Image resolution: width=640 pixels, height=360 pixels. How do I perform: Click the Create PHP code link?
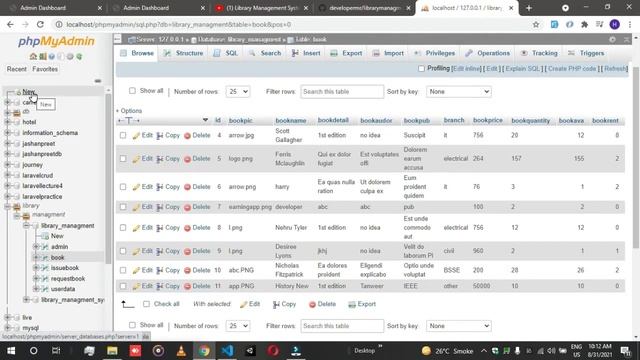point(572,69)
